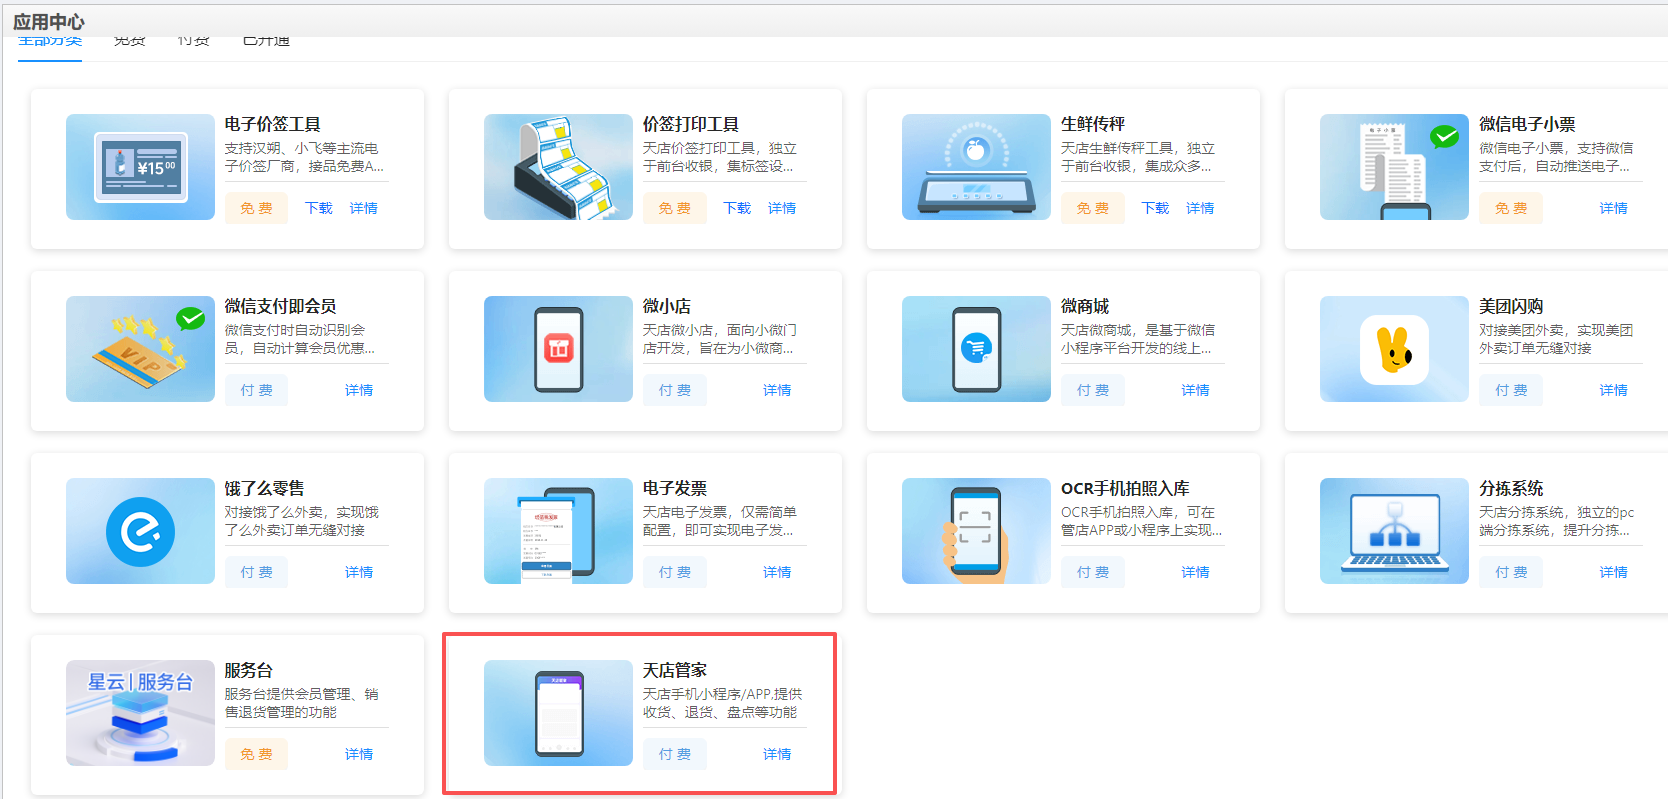View 详情 of 微信电子小票
Image resolution: width=1668 pixels, height=799 pixels.
click(x=1614, y=208)
